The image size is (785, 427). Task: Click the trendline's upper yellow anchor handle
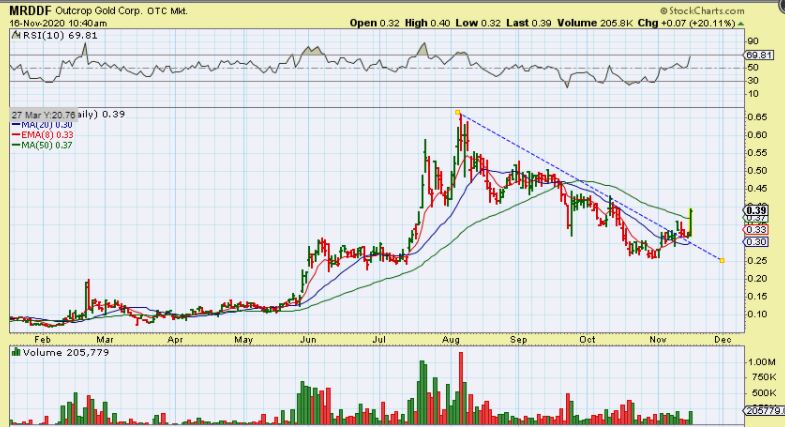[x=458, y=112]
